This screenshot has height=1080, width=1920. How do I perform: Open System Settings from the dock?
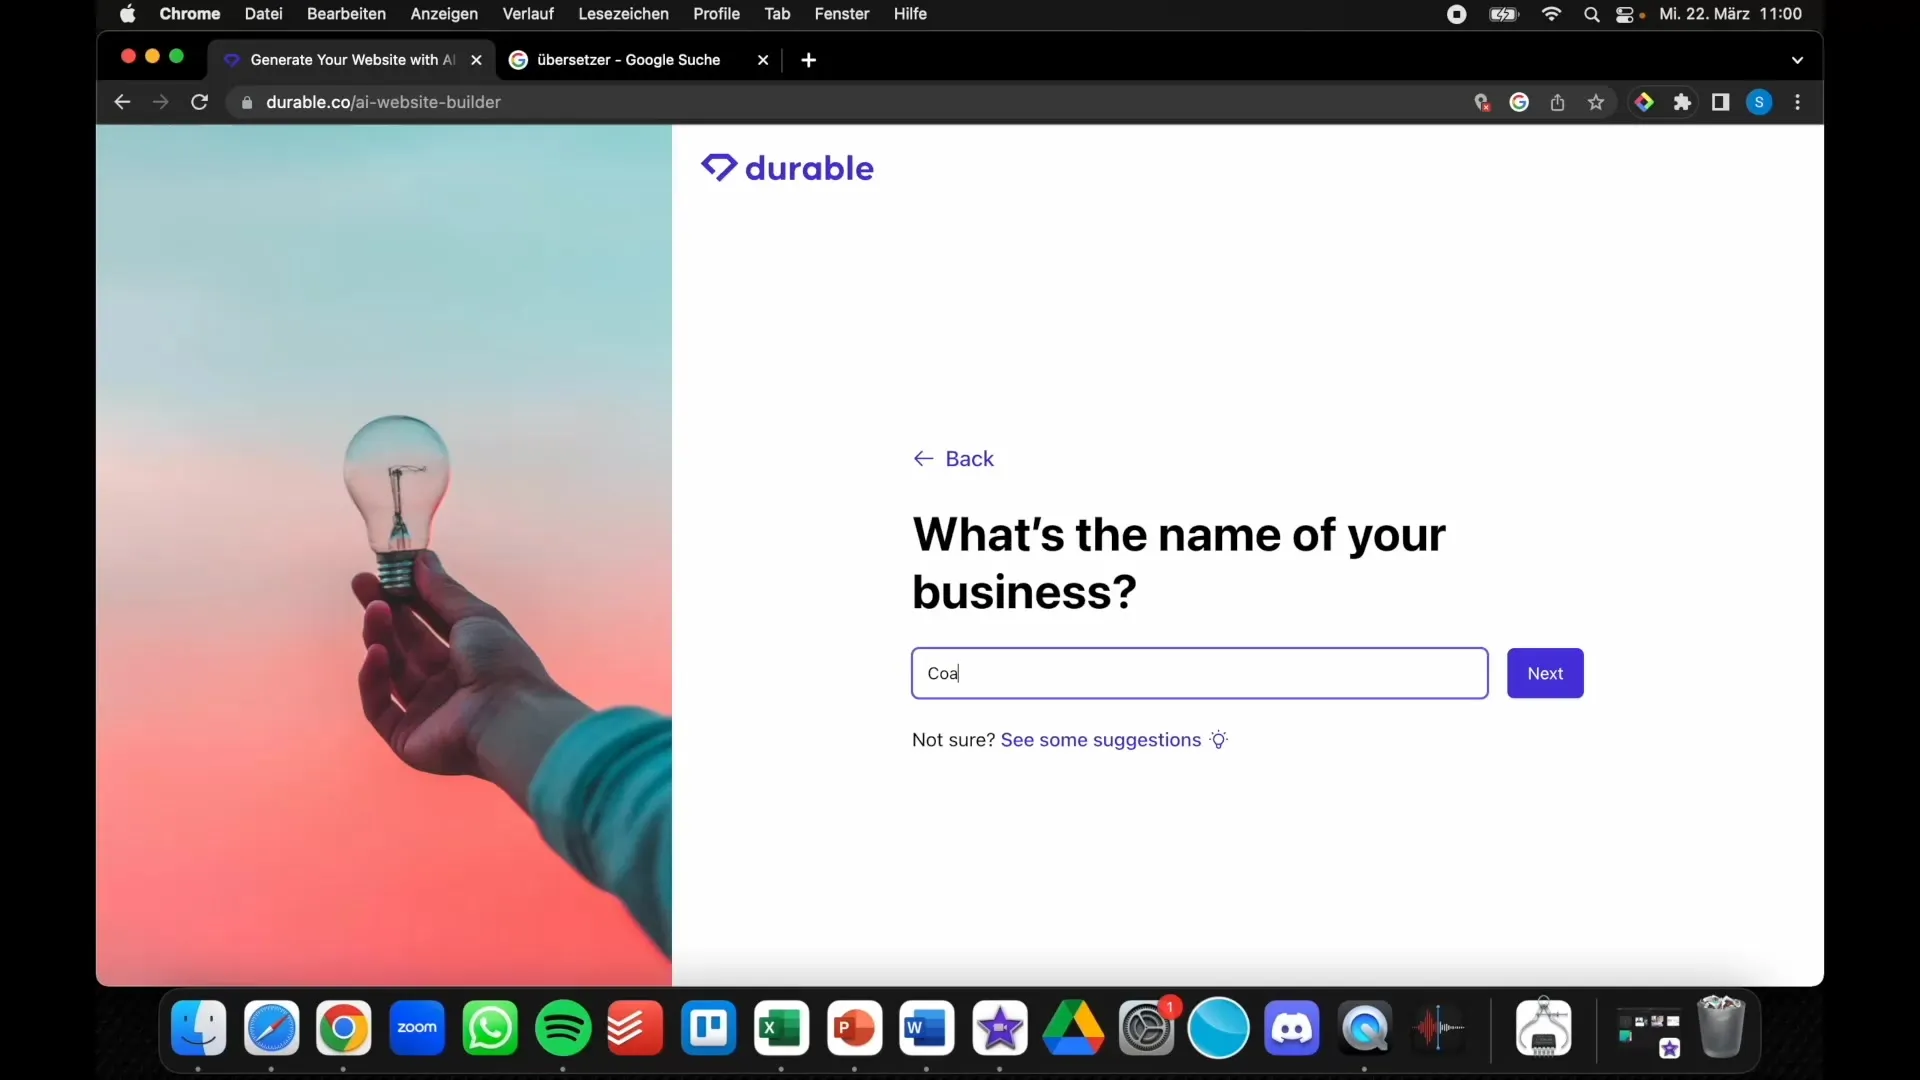(1146, 1028)
